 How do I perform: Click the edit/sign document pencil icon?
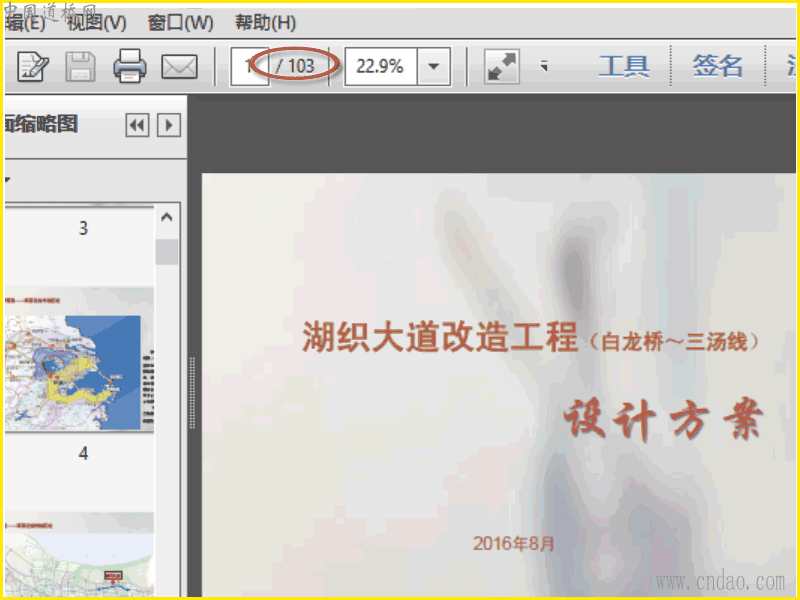point(33,66)
